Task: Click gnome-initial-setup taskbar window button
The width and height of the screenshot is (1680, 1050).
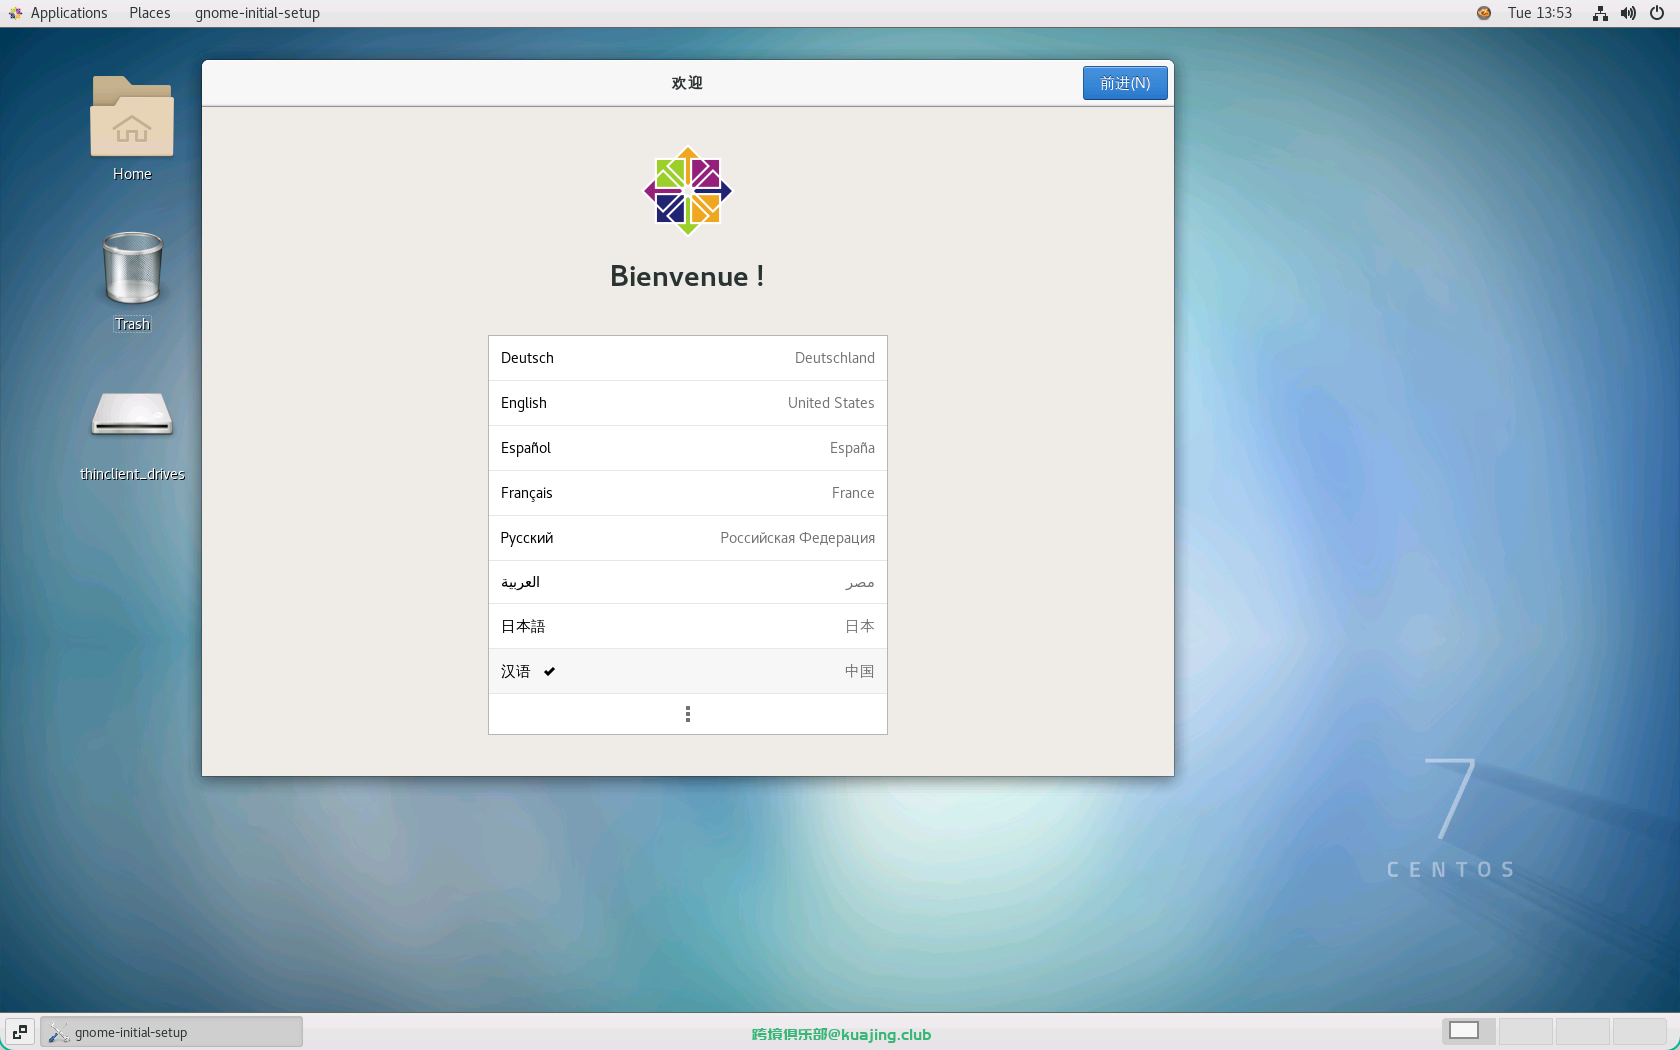Action: tap(171, 1032)
